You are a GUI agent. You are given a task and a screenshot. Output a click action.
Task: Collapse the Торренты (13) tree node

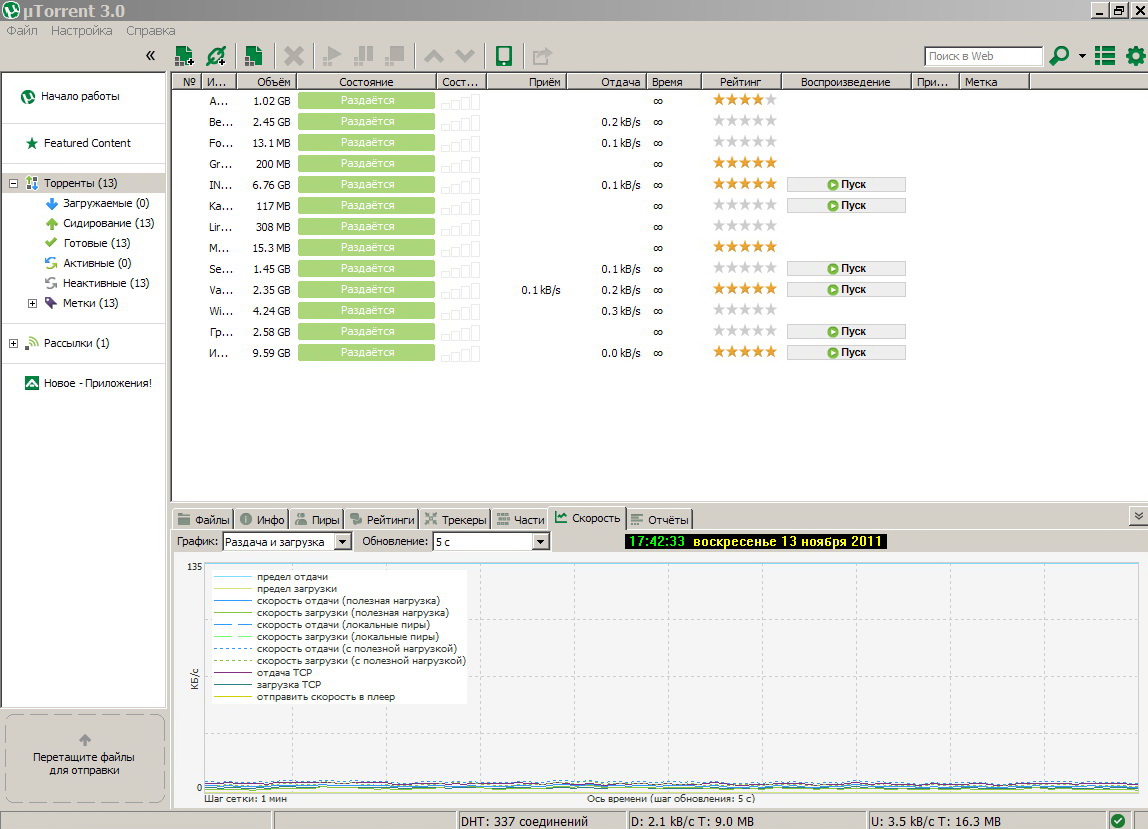click(x=13, y=183)
